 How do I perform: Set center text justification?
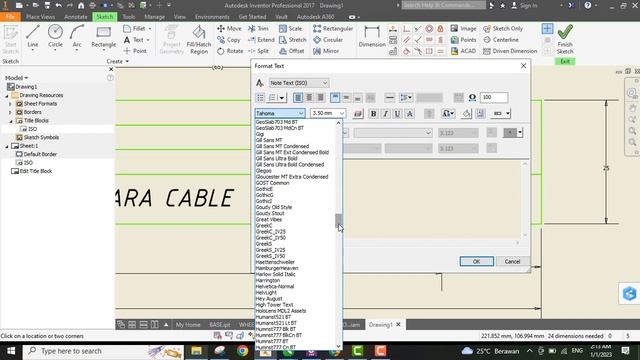click(x=309, y=98)
